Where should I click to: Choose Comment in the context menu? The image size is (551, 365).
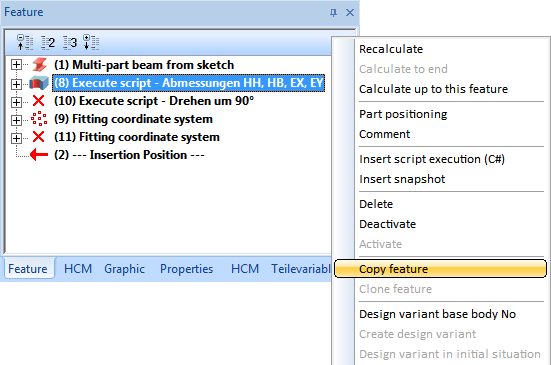click(x=384, y=134)
